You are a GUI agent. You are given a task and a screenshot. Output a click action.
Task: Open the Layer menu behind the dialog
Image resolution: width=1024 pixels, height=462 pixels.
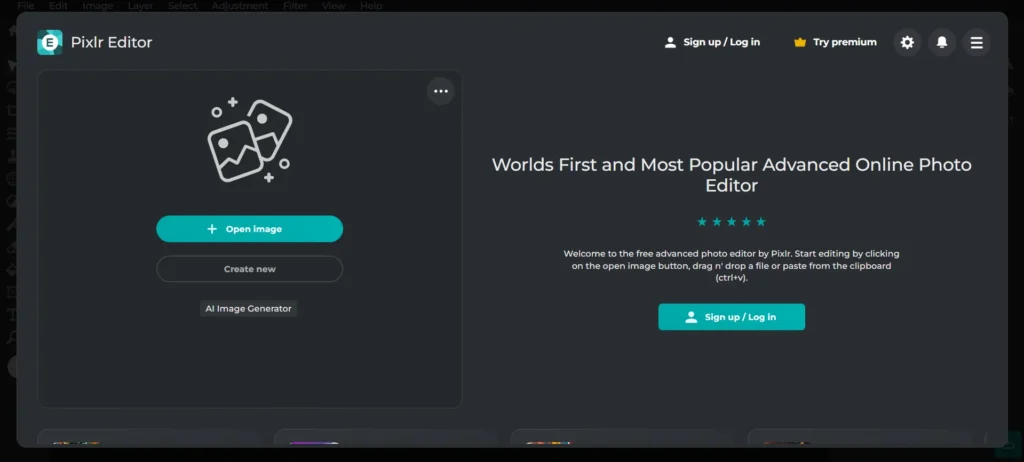(x=140, y=6)
